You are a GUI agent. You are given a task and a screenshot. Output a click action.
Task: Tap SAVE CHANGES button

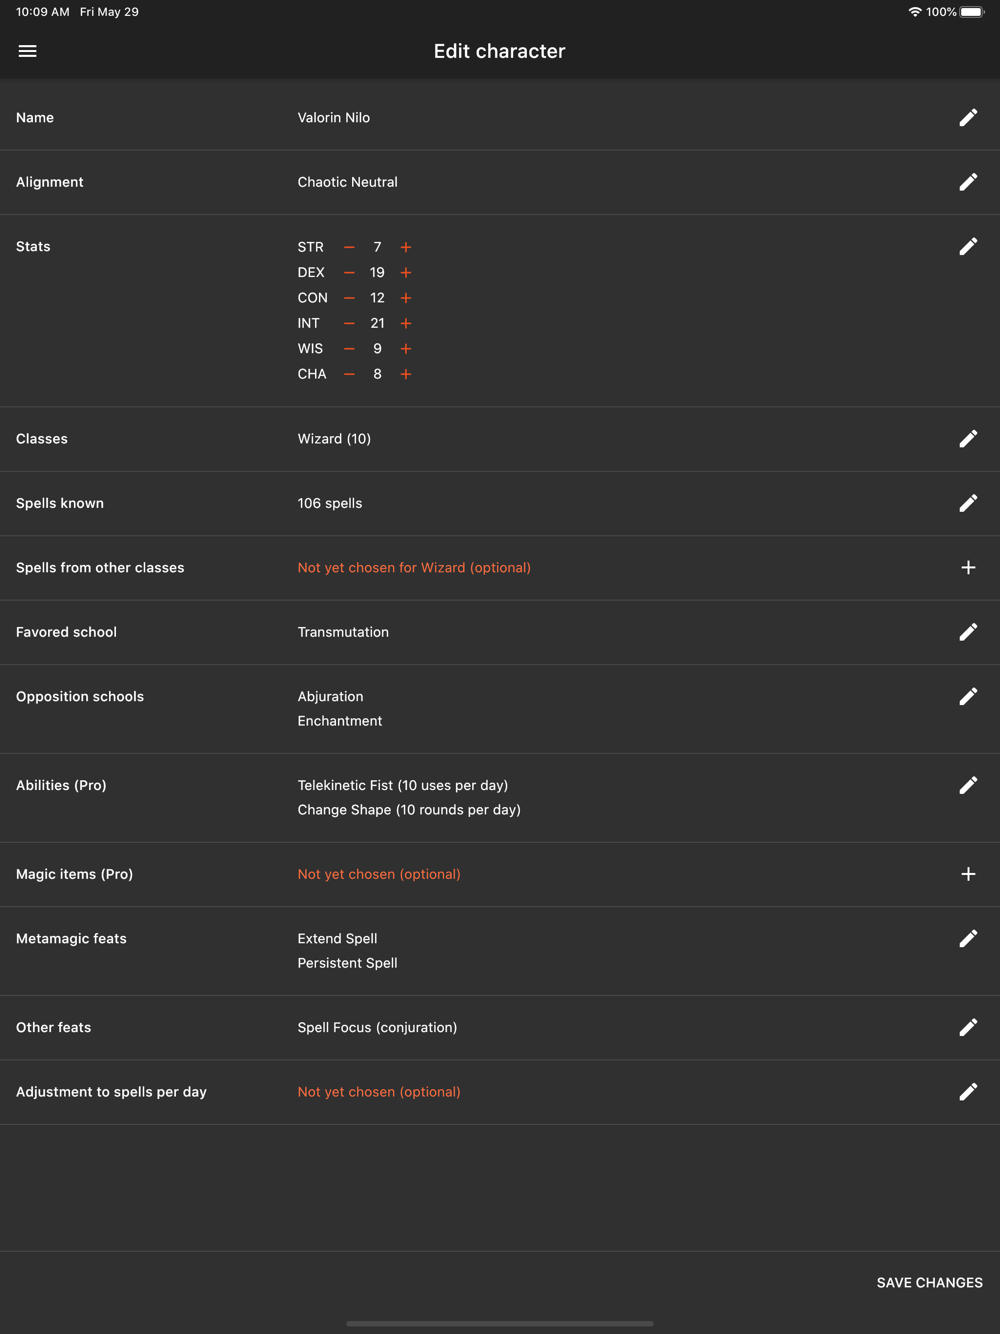pyautogui.click(x=929, y=1283)
